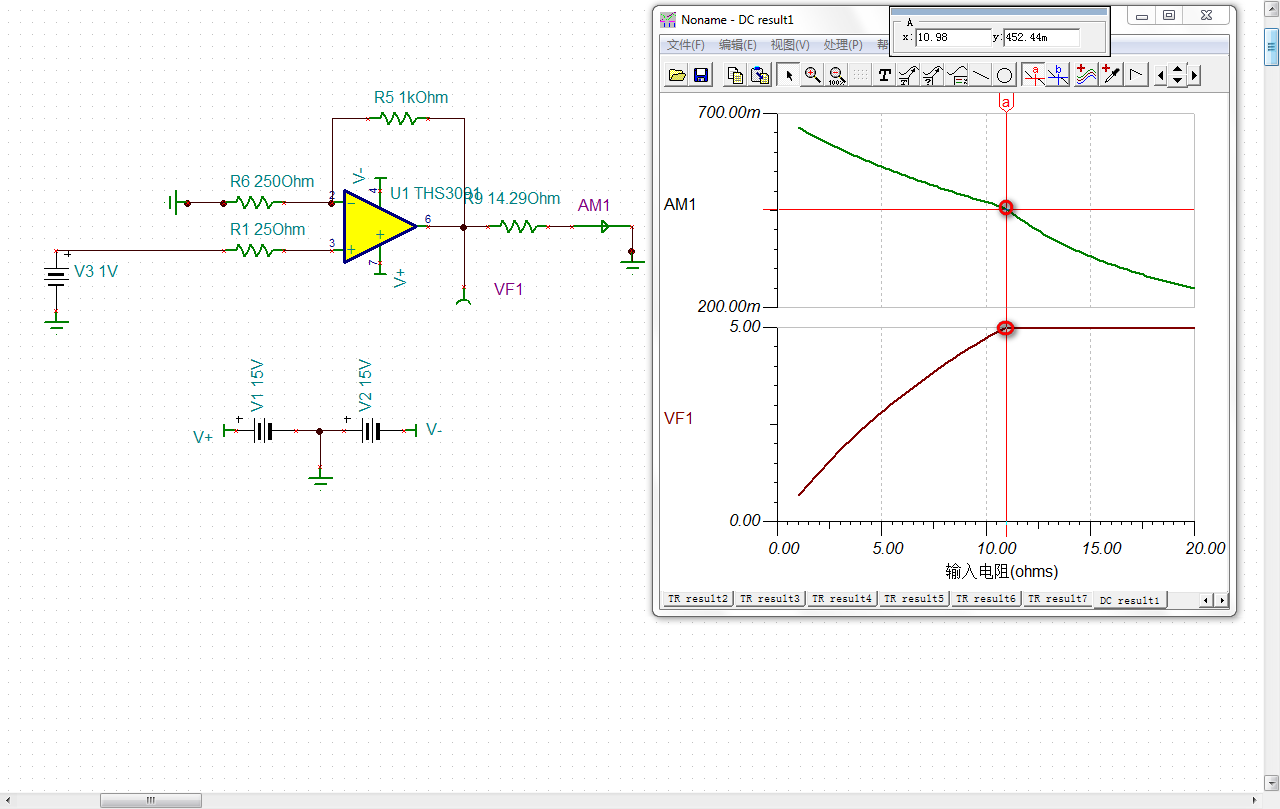Select the VF1 curve label in the plot
This screenshot has width=1280, height=809.
click(679, 418)
